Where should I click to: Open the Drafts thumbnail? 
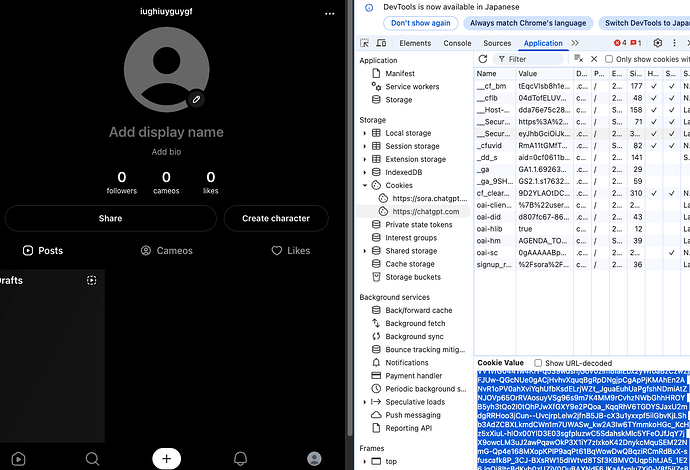[52, 356]
